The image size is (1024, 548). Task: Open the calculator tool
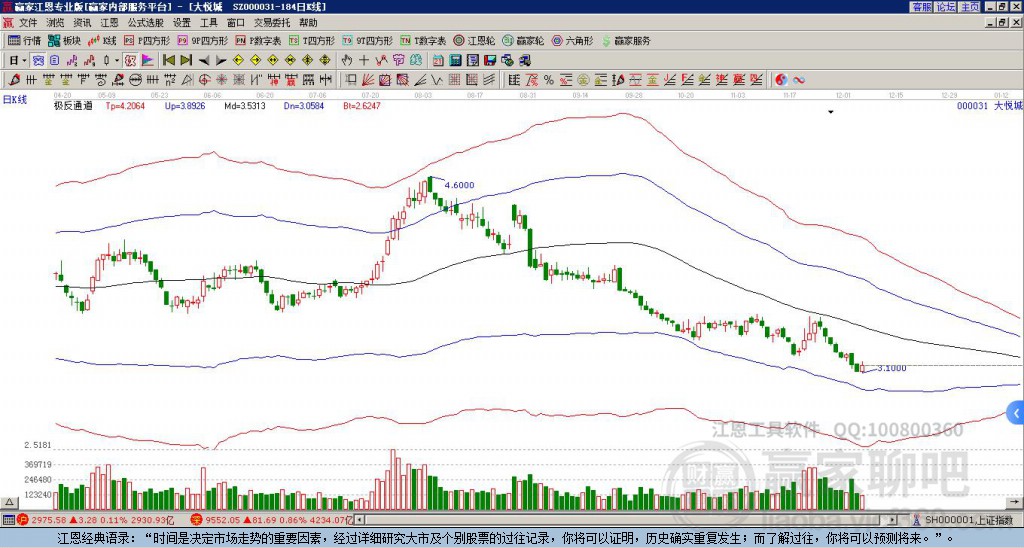(x=455, y=60)
